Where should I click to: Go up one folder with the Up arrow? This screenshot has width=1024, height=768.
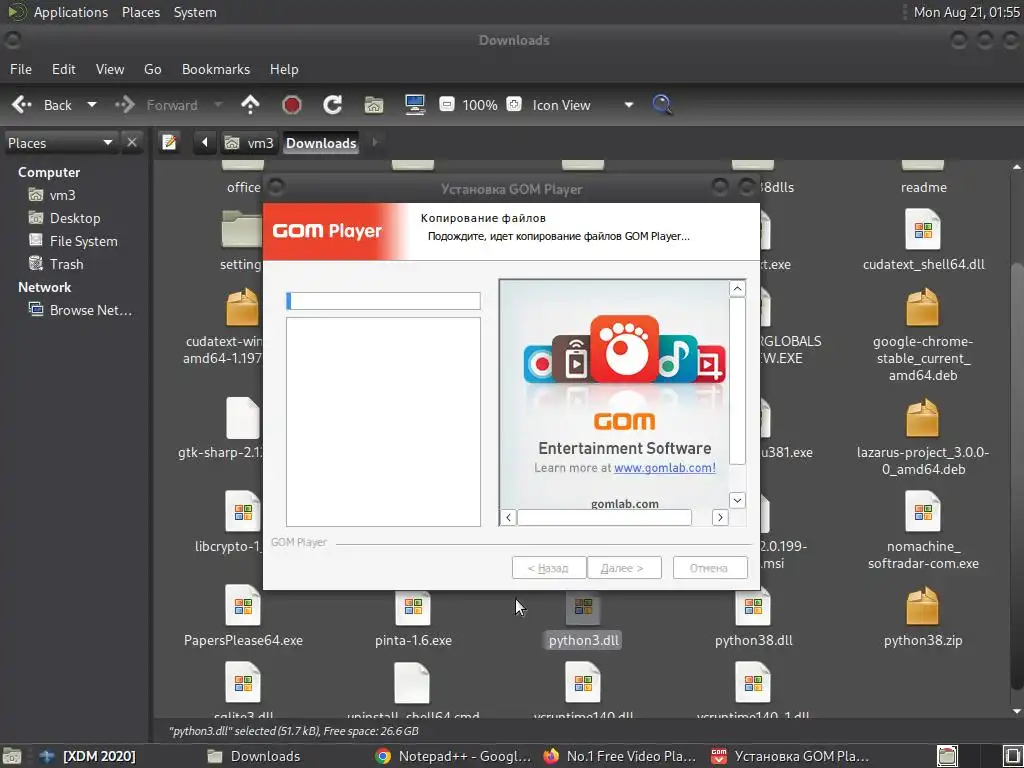coord(250,104)
